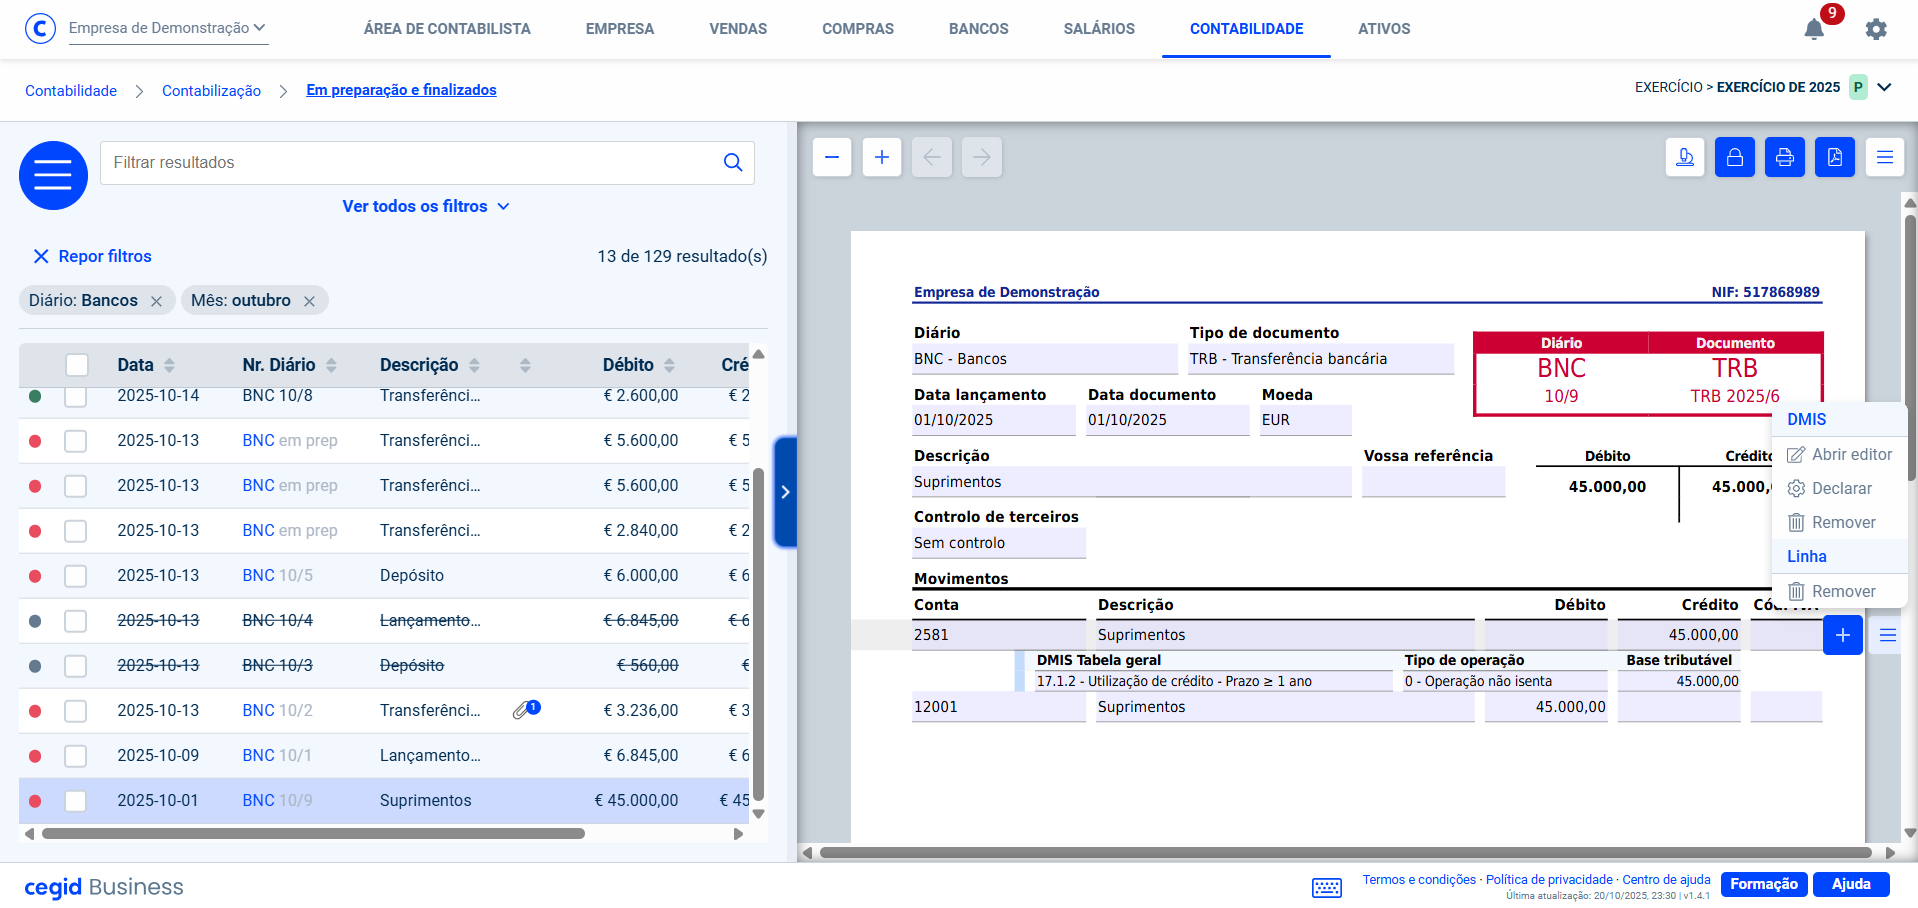The width and height of the screenshot is (1918, 908).
Task: Export the document as PDF
Action: (1835, 157)
